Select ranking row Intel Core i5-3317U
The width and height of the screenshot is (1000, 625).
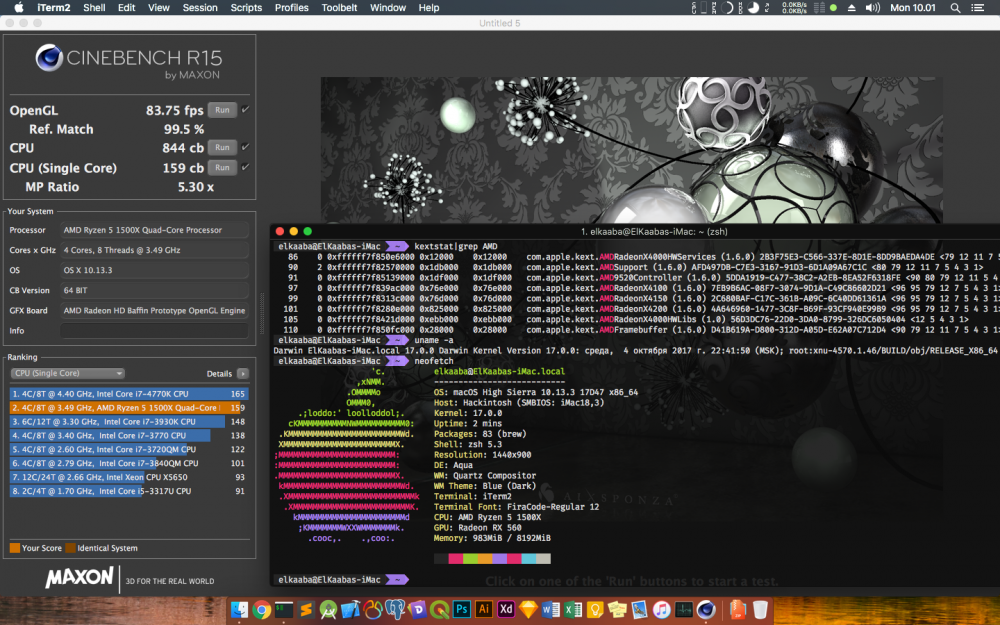(129, 491)
